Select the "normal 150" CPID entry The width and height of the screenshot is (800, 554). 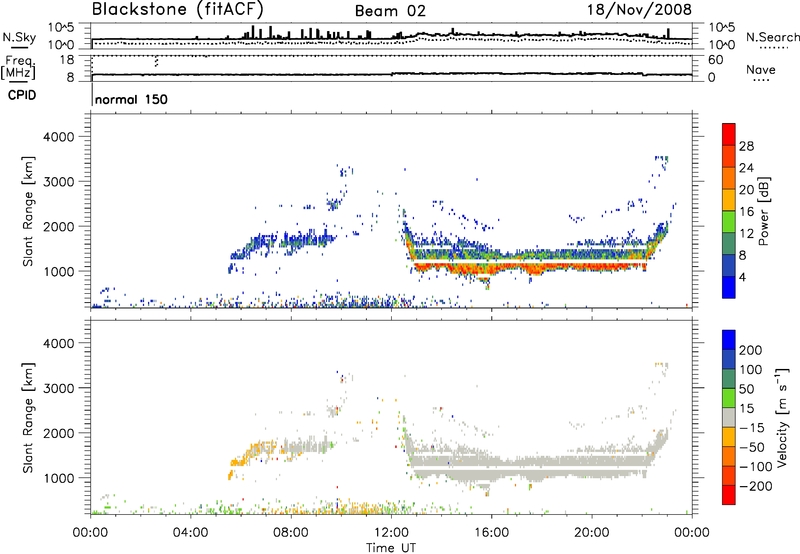(131, 99)
